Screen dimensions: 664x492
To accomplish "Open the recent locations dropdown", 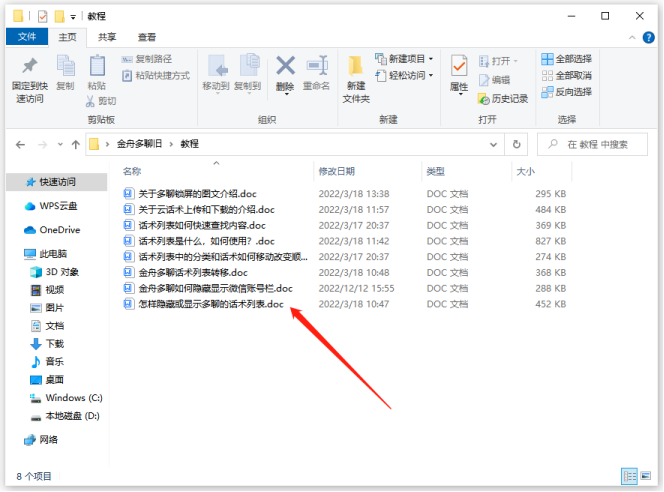I will tap(60, 145).
